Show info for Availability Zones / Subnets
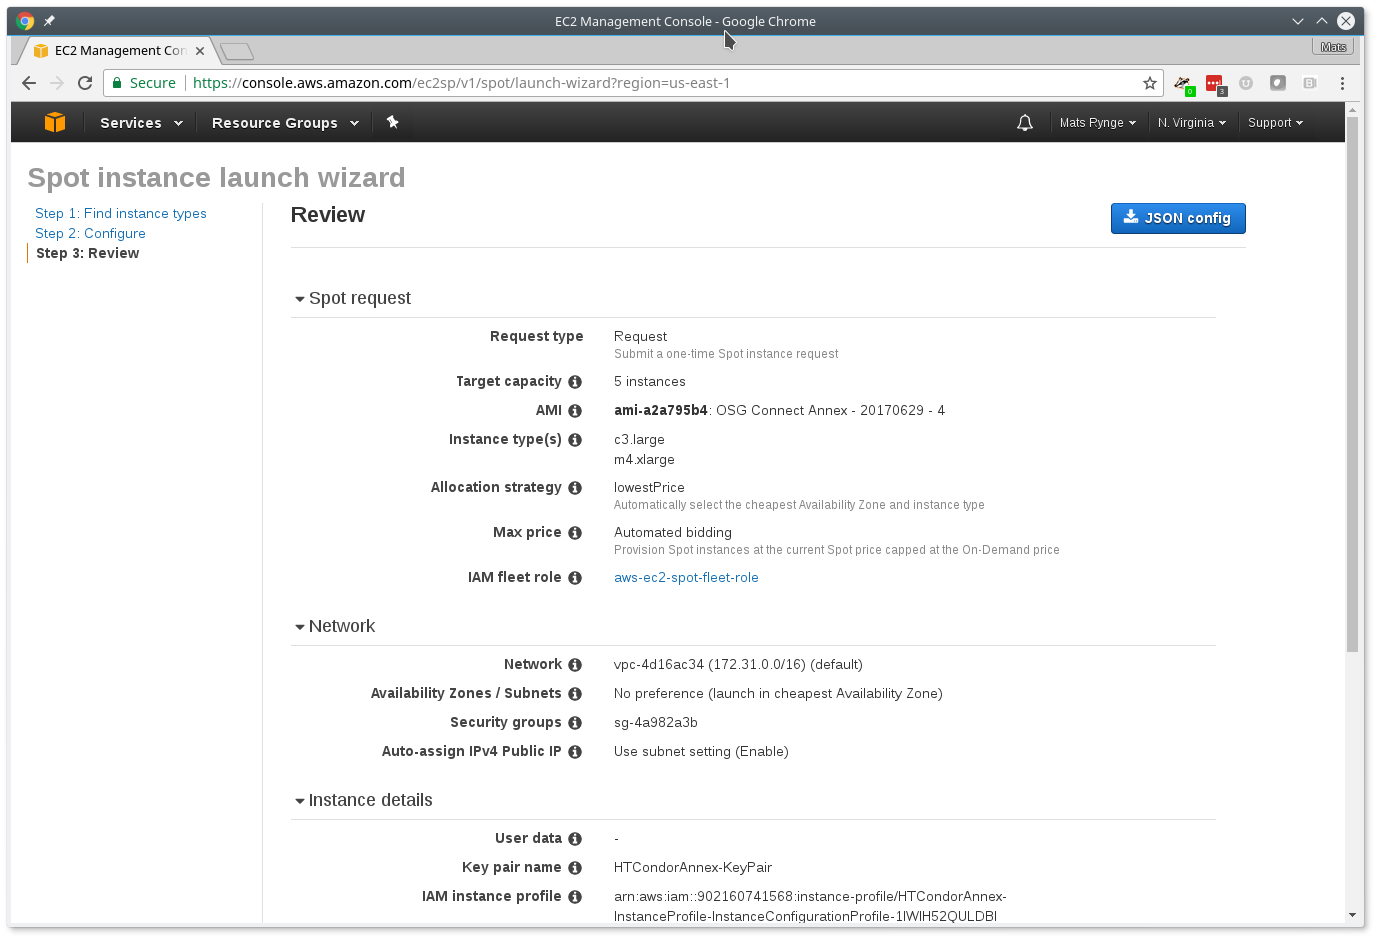Viewport: 1377px width, 940px height. 575,694
